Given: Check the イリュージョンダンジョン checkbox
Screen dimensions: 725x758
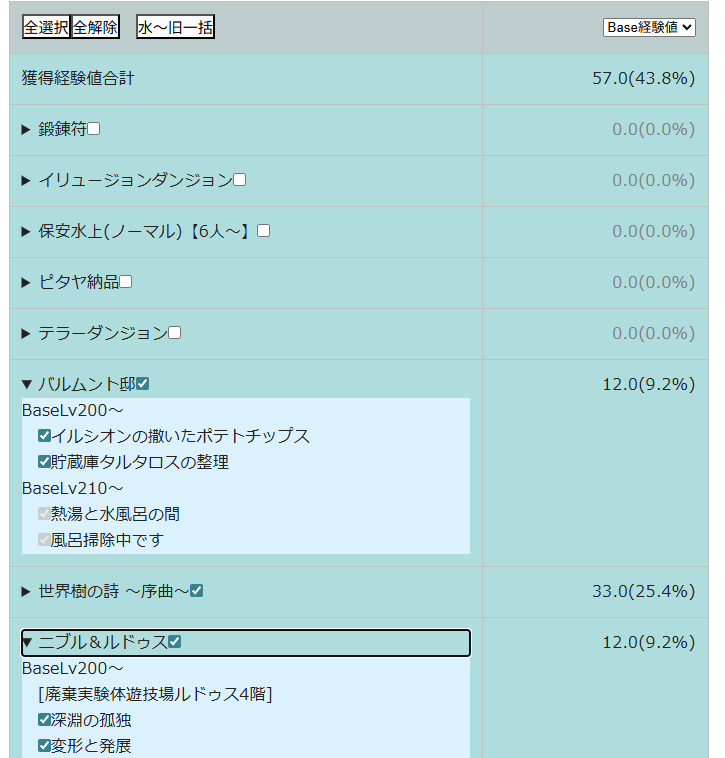Looking at the screenshot, I should pyautogui.click(x=240, y=180).
